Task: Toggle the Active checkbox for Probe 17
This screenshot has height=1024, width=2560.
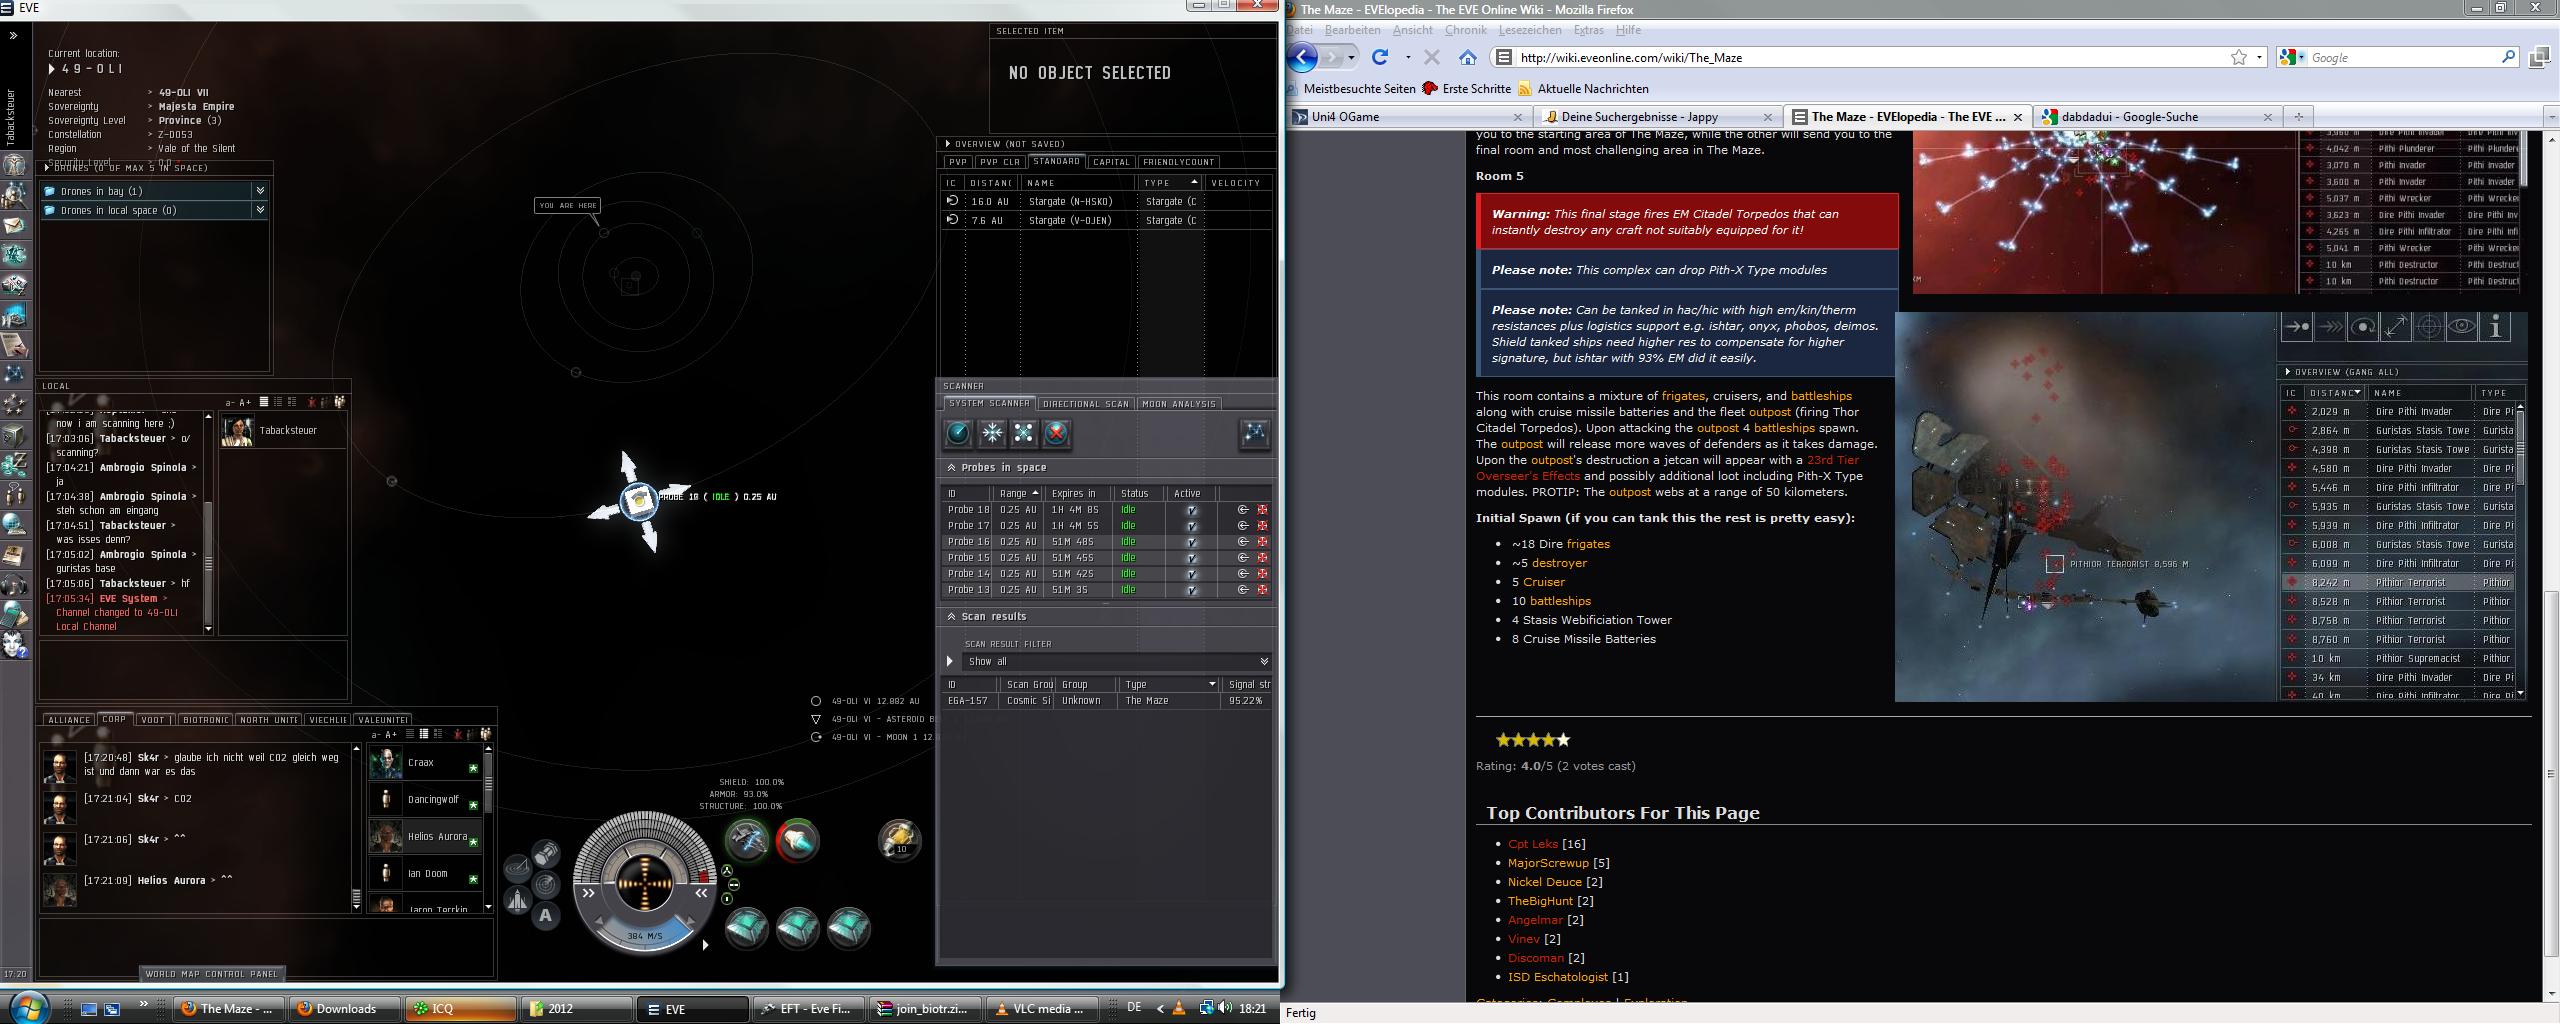Action: click(1191, 526)
